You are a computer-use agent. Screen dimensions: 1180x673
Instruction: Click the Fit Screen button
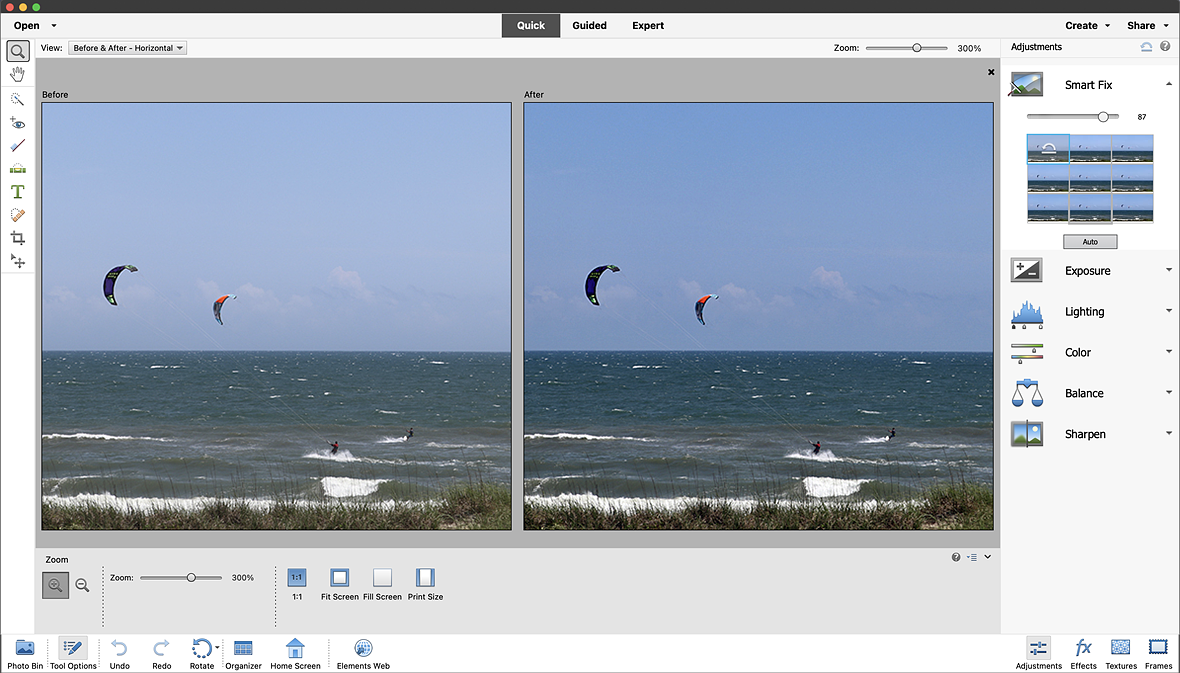339,584
